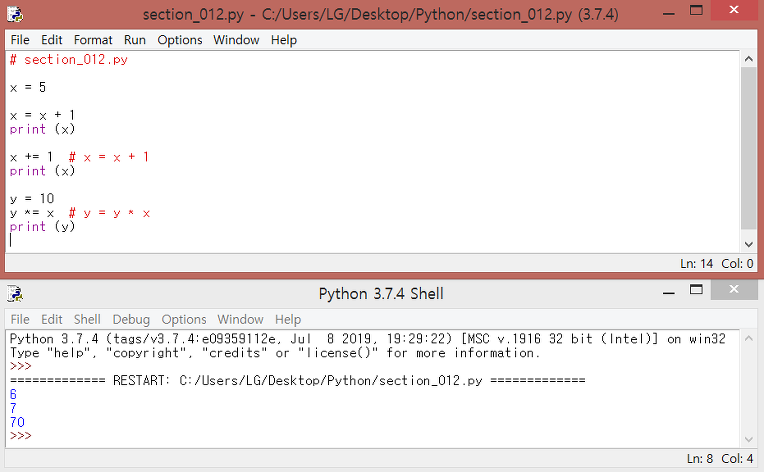The height and width of the screenshot is (472, 764).
Task: Click the editor scrollbar down arrow
Action: [x=748, y=244]
